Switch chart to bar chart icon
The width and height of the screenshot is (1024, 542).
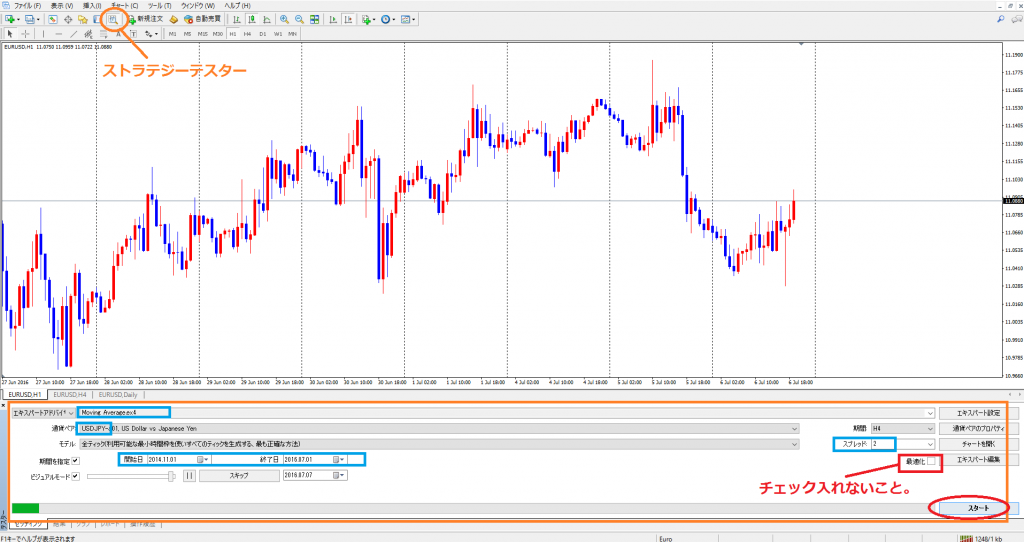pos(236,20)
